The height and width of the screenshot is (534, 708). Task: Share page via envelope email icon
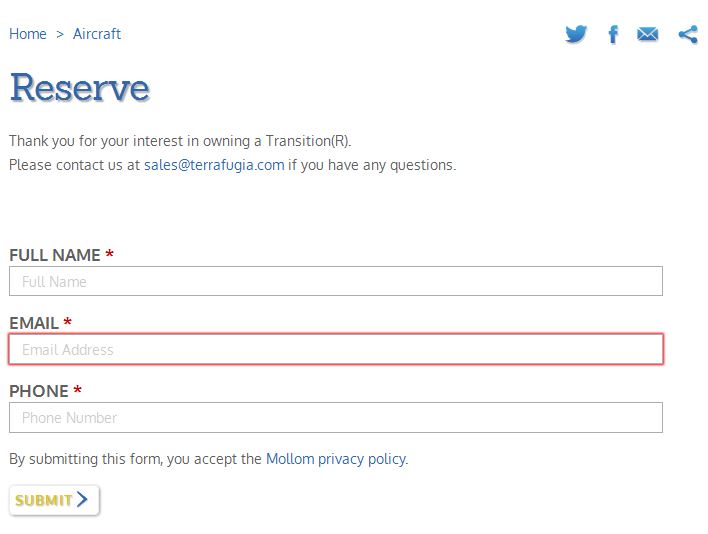click(x=647, y=34)
